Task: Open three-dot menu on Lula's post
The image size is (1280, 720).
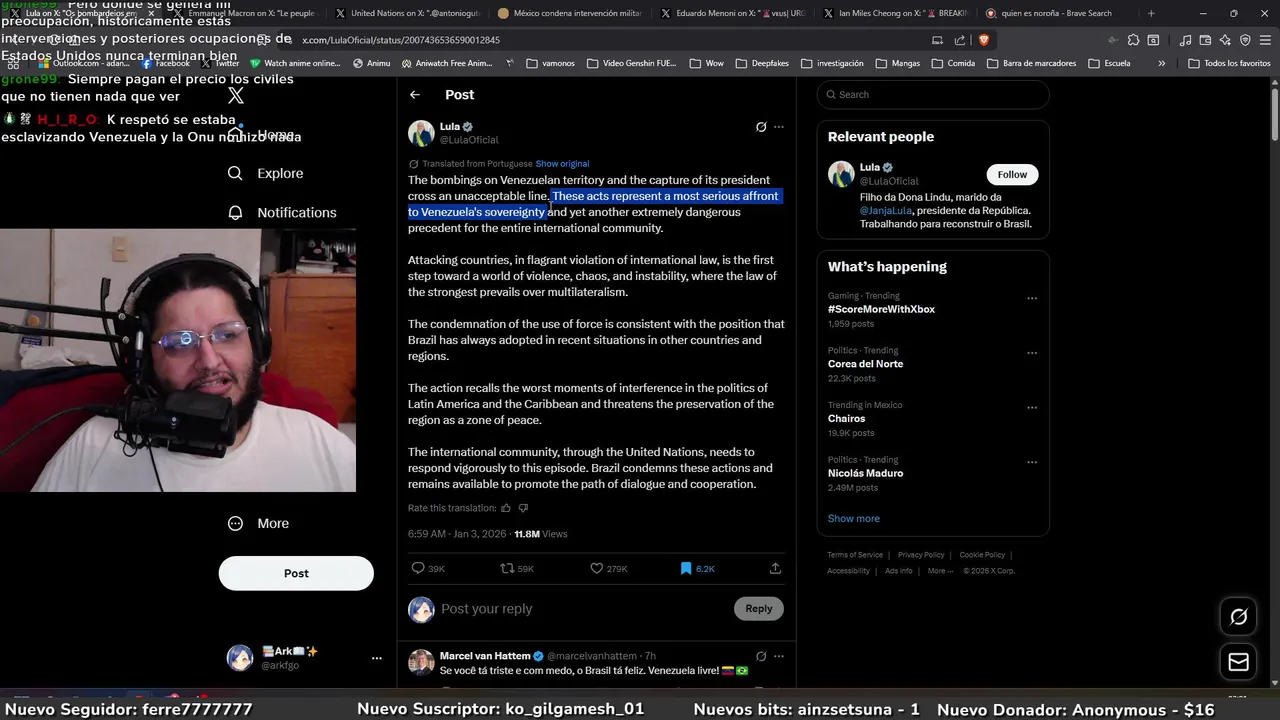Action: point(779,127)
